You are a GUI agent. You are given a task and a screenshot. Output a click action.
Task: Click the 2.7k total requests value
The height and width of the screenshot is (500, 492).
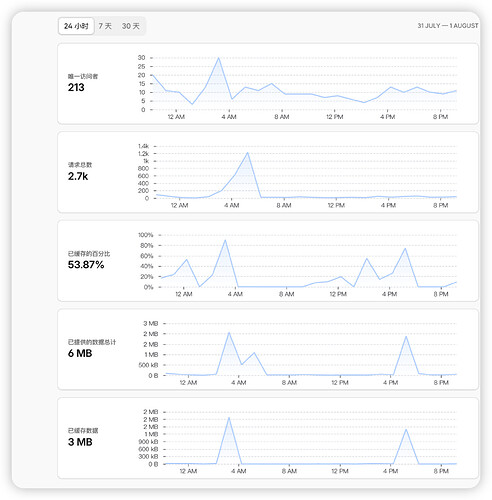[78, 176]
